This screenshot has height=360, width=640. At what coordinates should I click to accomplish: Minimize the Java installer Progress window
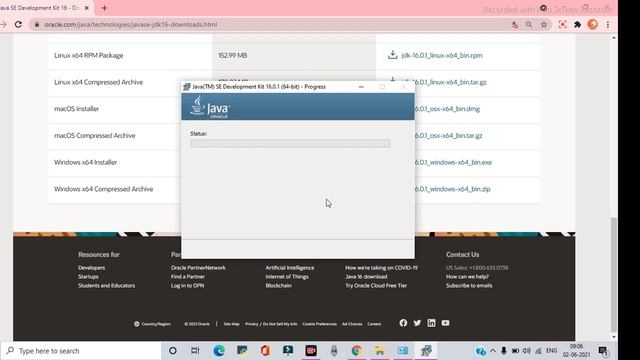361,87
